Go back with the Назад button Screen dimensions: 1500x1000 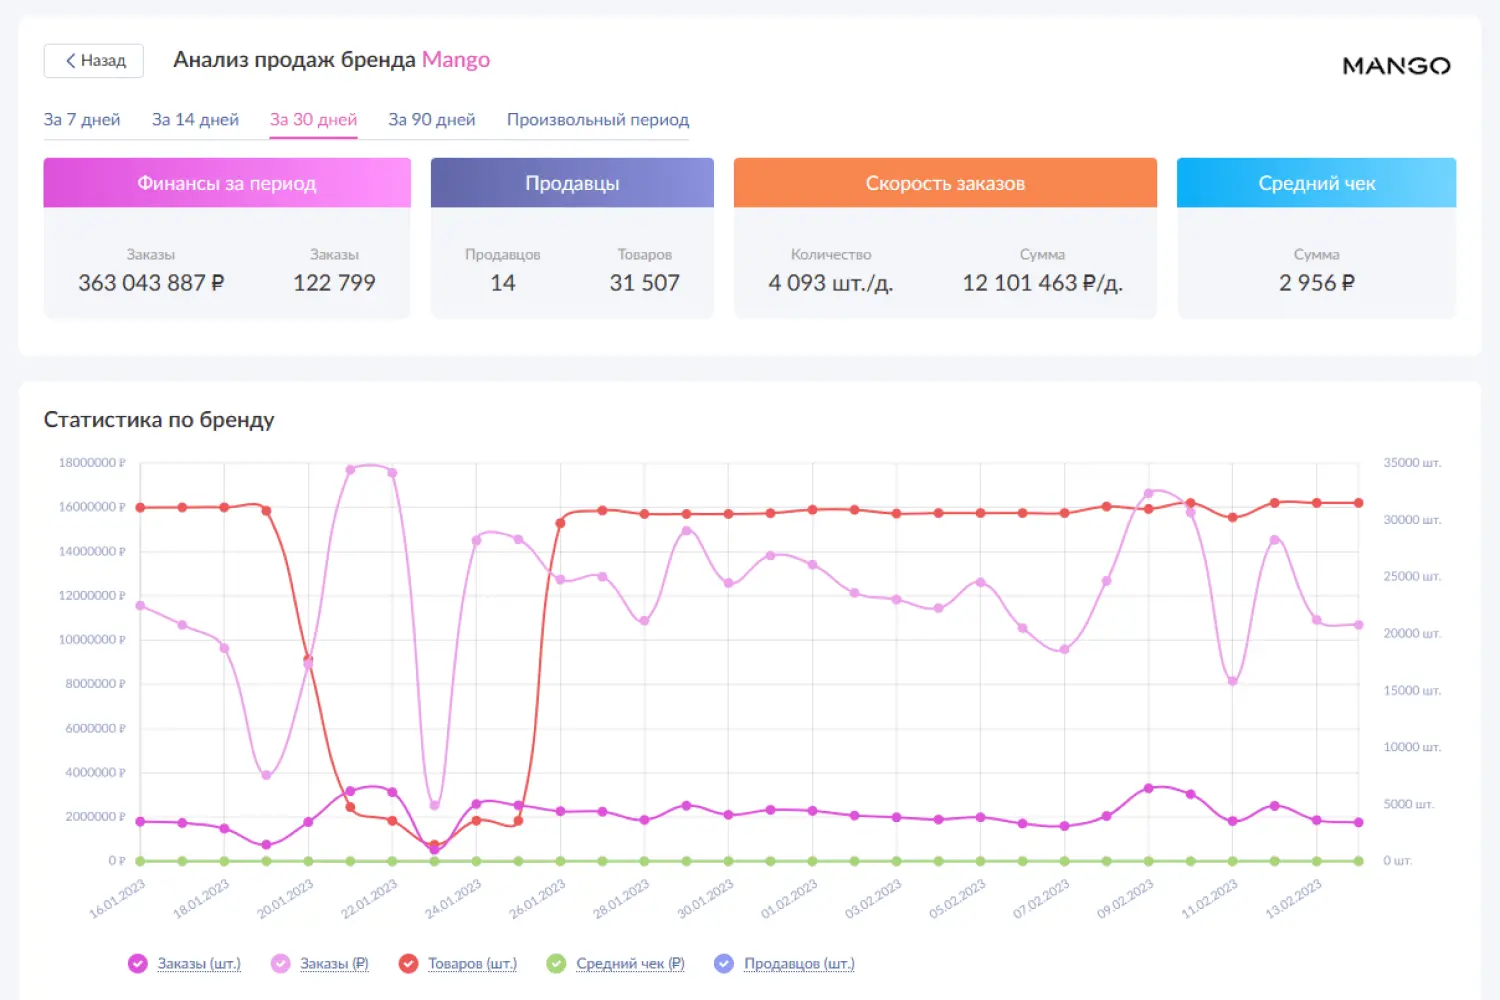click(94, 61)
